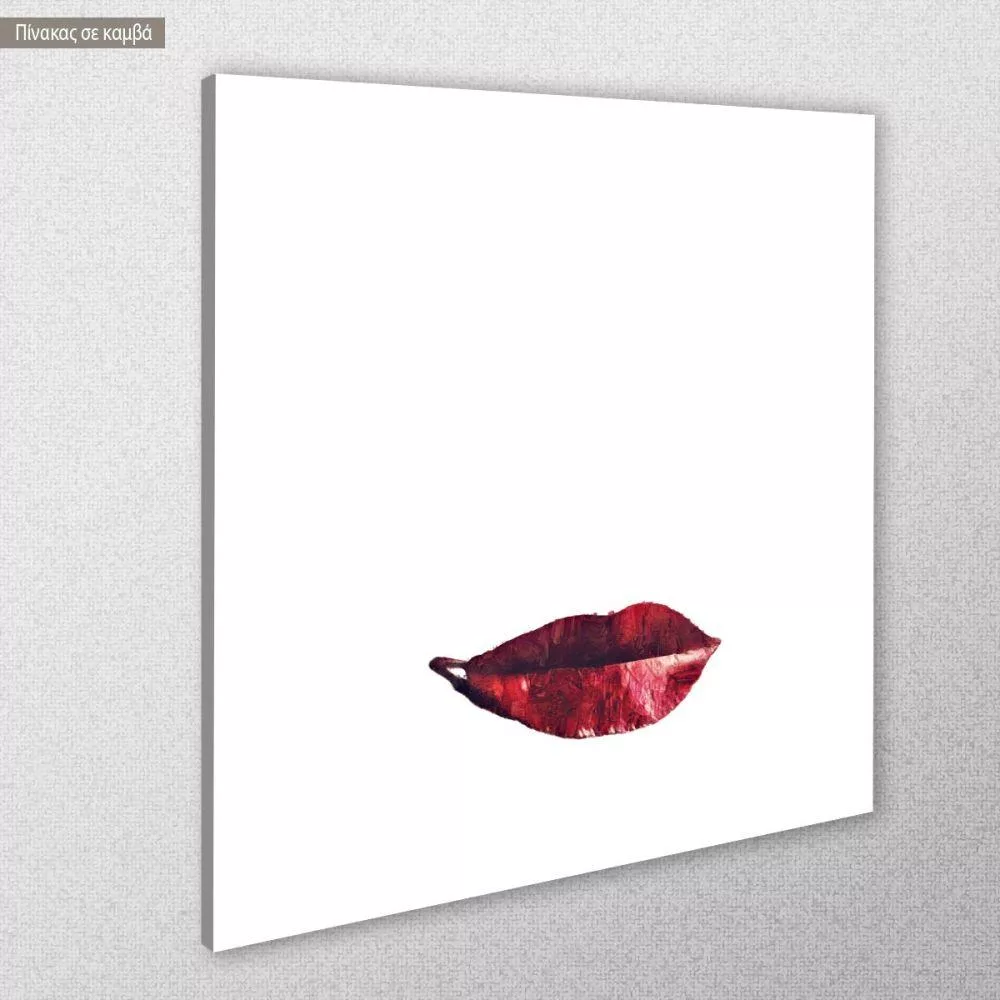Click the word "Πίνακας" in the label
This screenshot has width=1000, height=1000.
44,33
